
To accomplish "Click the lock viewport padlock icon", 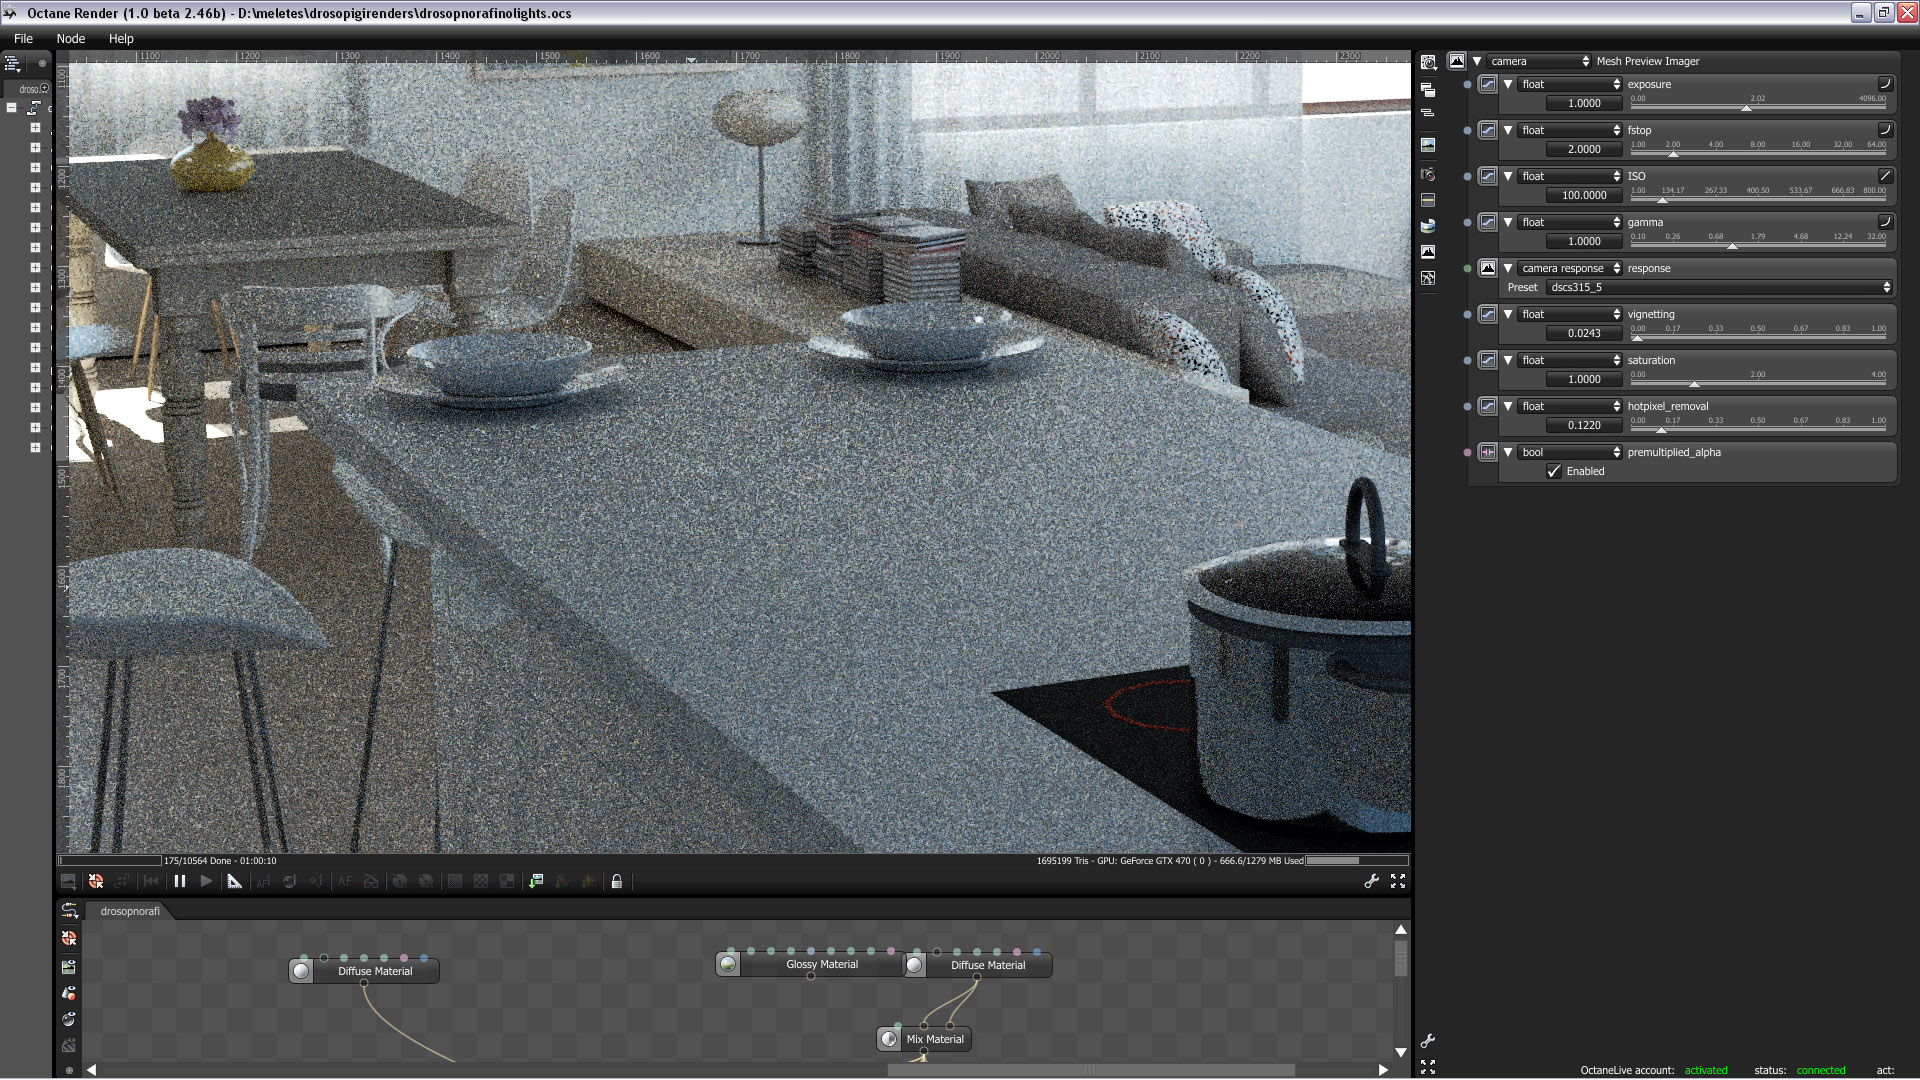I will tap(617, 882).
